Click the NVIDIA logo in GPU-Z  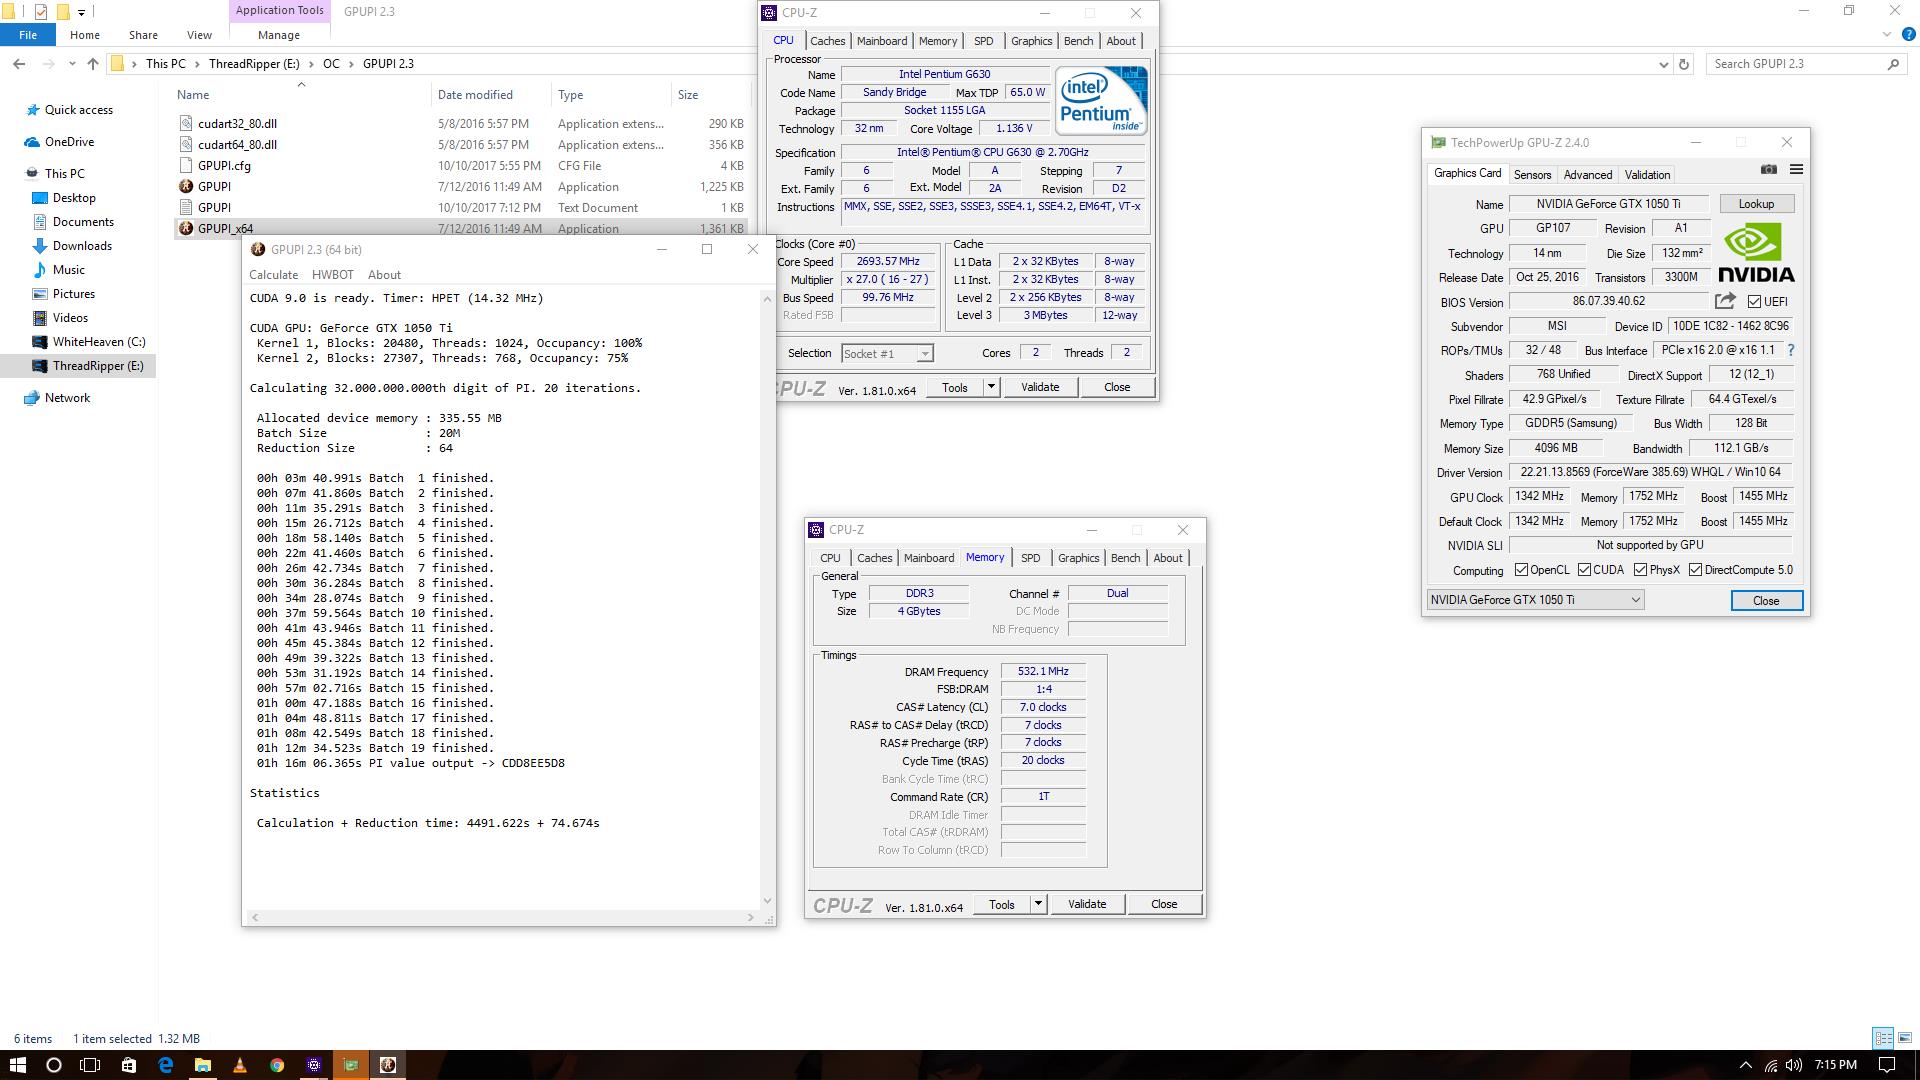click(x=1756, y=253)
